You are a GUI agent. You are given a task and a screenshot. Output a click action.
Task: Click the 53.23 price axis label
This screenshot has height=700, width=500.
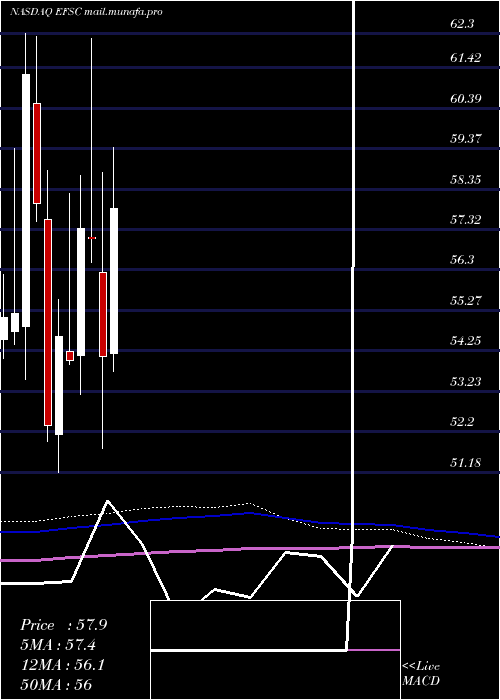[x=466, y=381]
